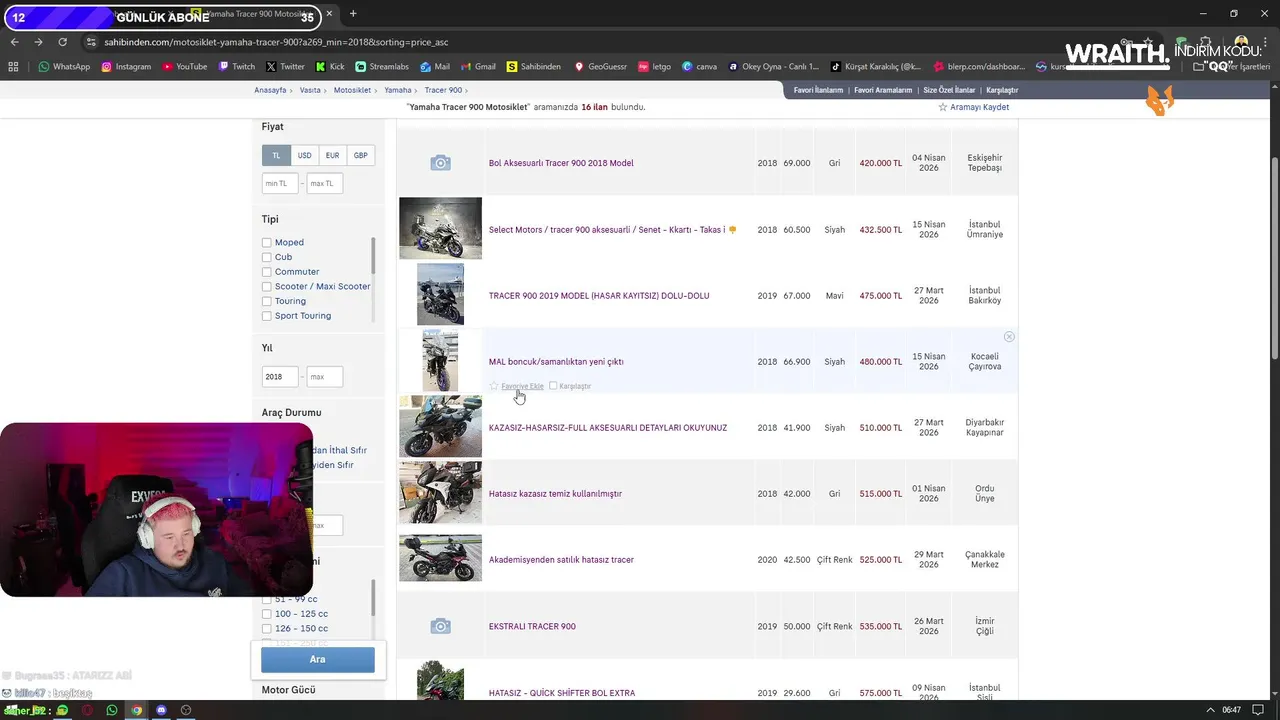Click the Favorime Ekle link

522,386
